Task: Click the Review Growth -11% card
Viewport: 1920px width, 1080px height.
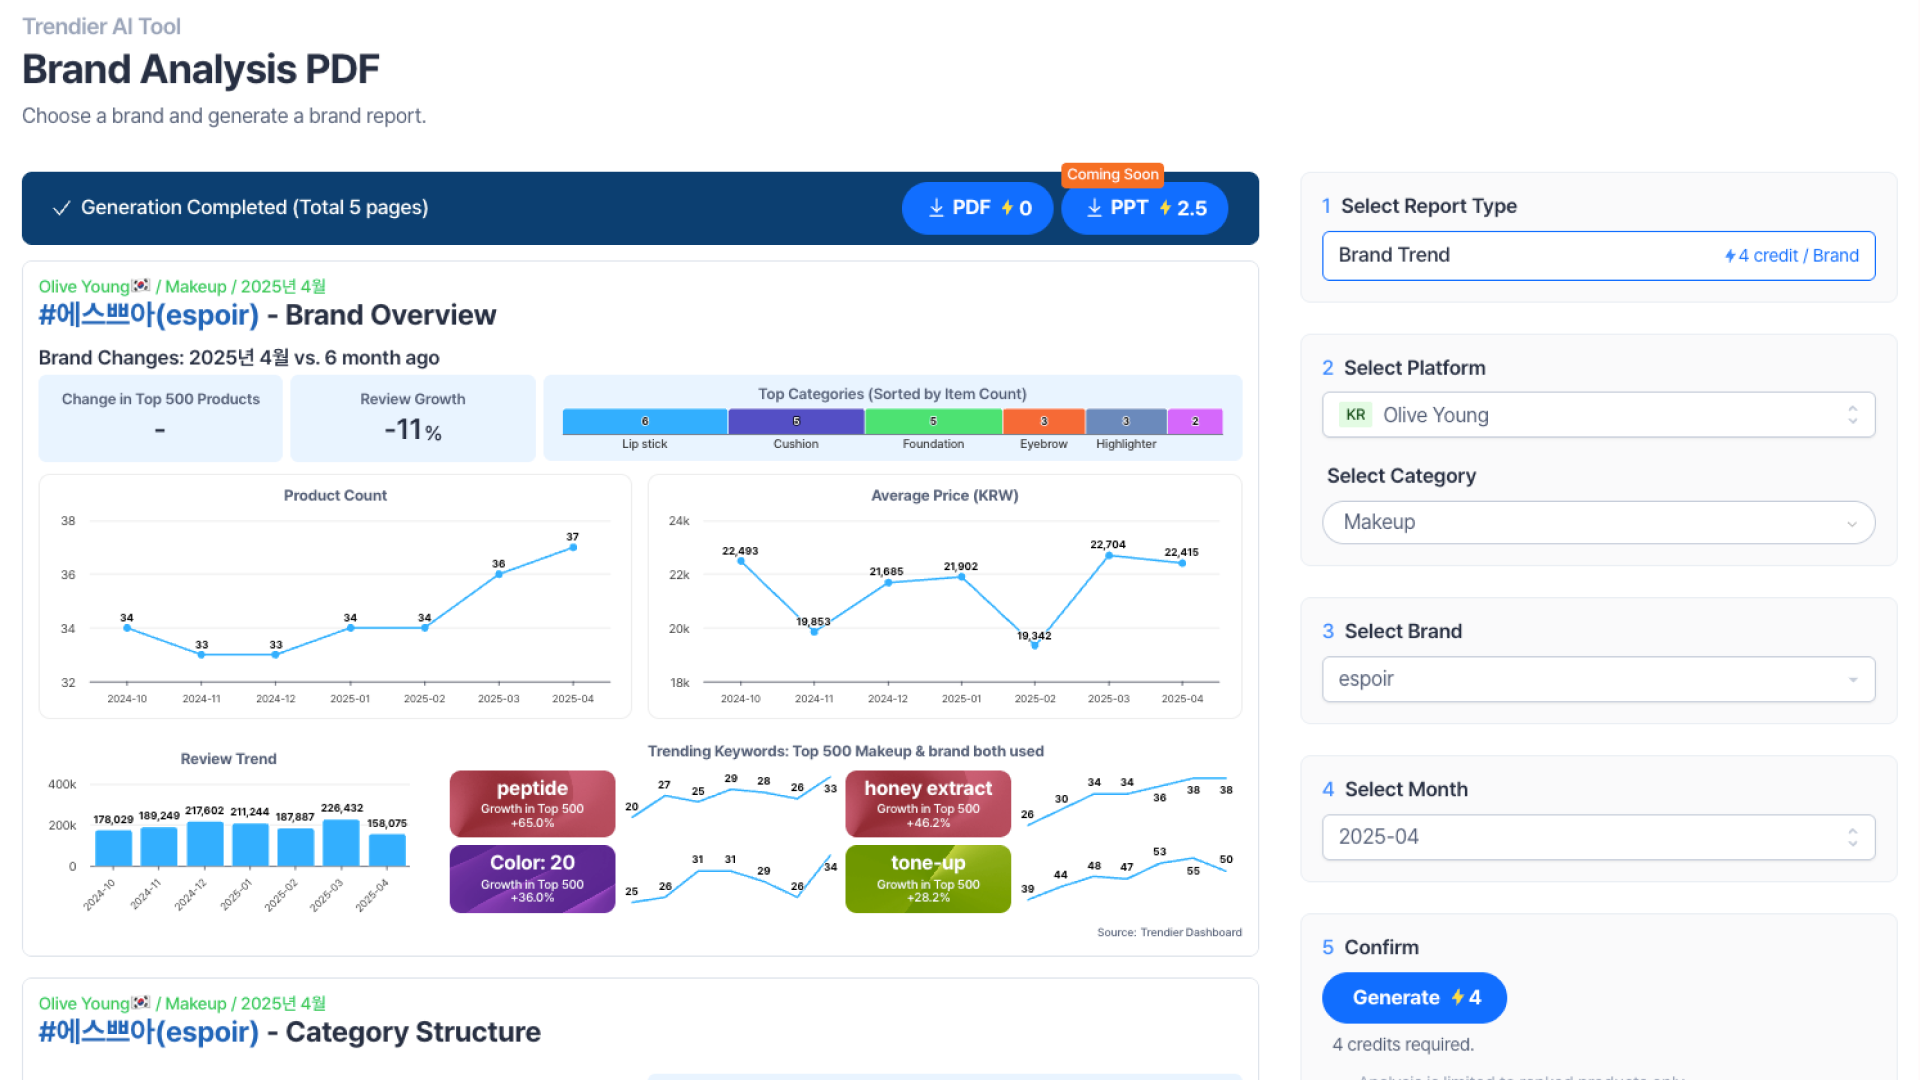Action: click(x=413, y=418)
